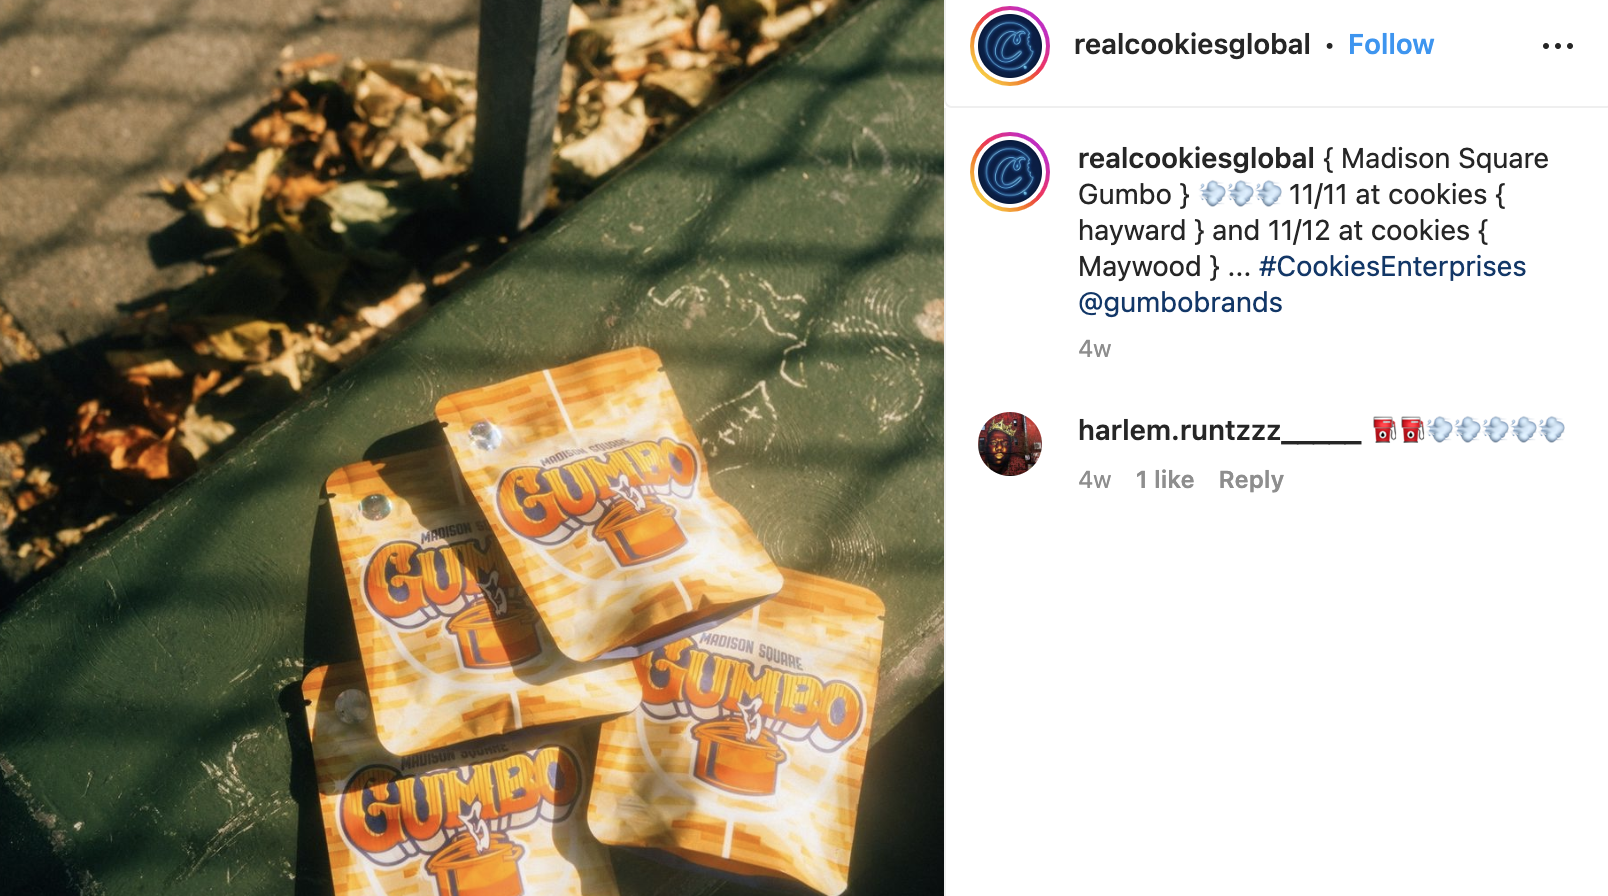Click the gas pump emojis in comment
The image size is (1608, 896).
tap(1398, 431)
